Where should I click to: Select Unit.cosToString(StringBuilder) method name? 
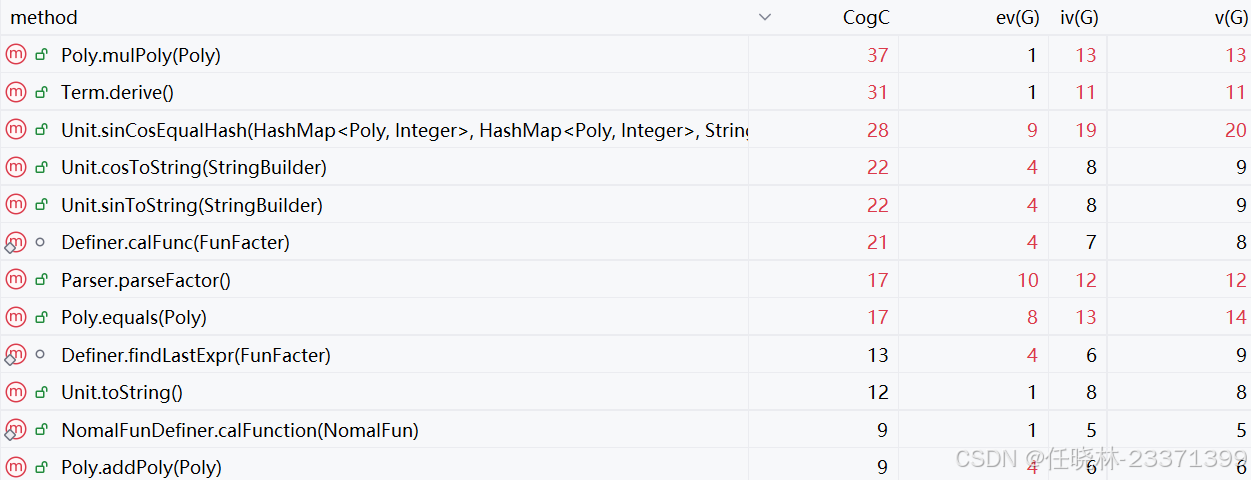point(194,167)
